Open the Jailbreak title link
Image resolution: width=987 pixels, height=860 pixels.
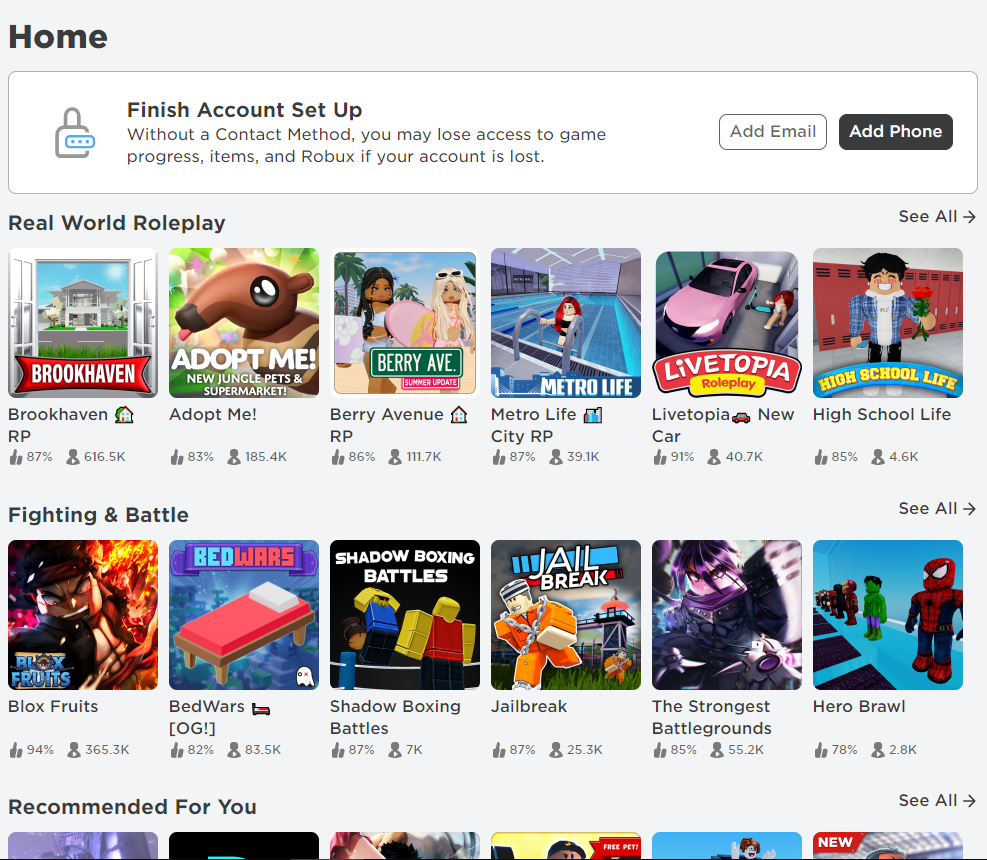coord(529,706)
